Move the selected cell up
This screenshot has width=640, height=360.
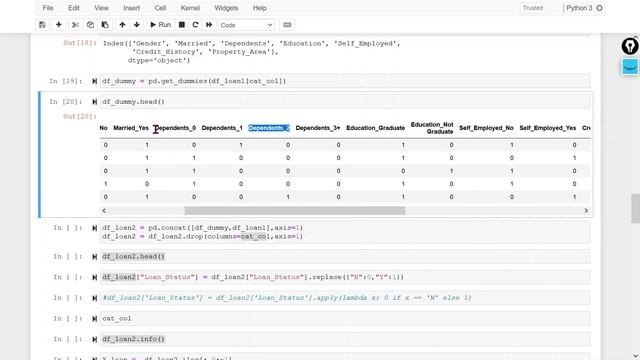[x=122, y=25]
